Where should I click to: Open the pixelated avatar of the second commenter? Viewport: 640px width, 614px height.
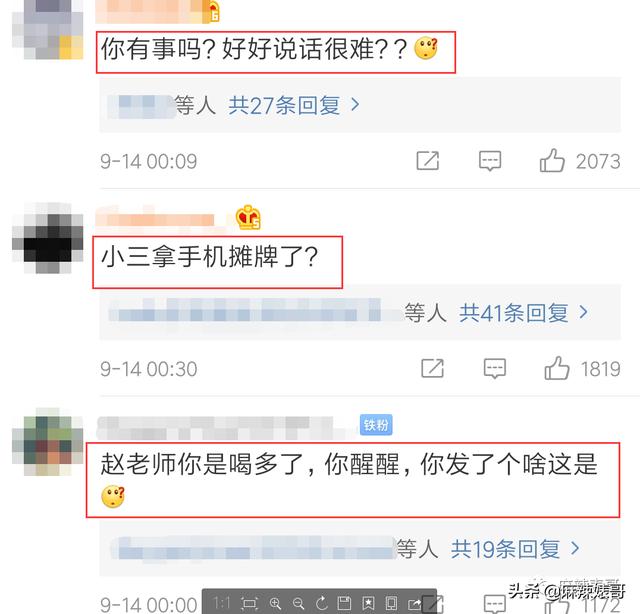coord(48,238)
